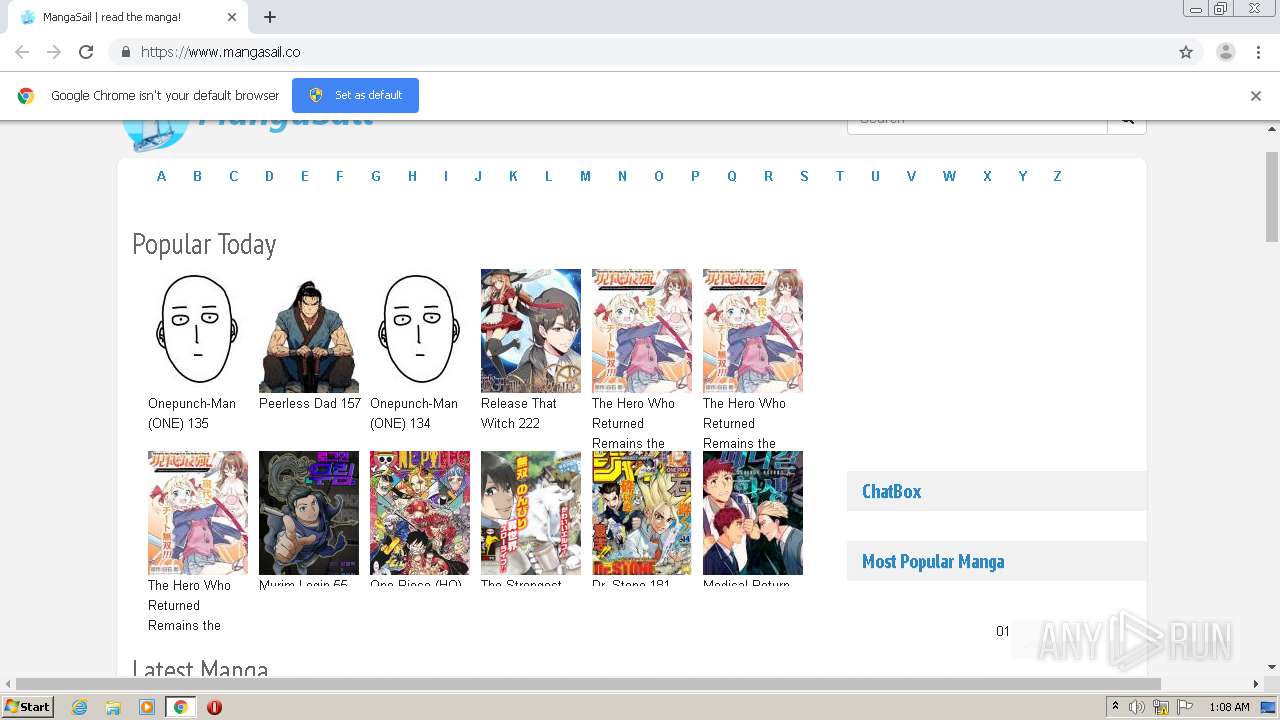
Task: Open letter B manga index
Action: point(197,176)
